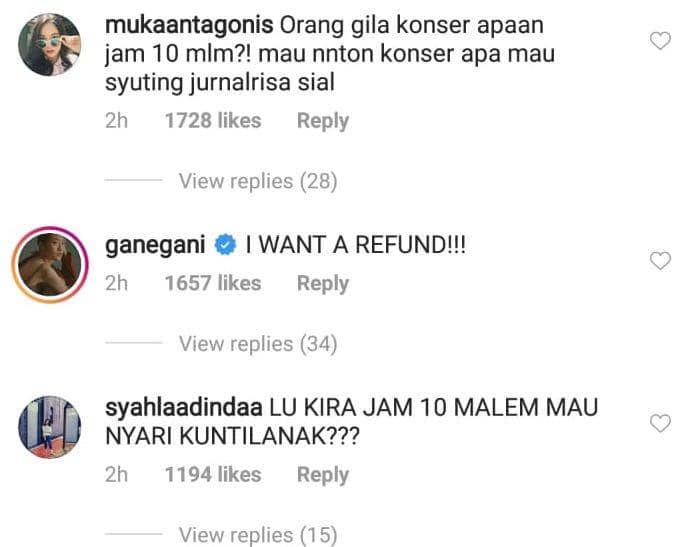Show who gave 1728 likes
Image resolution: width=691 pixels, height=547 pixels.
click(x=213, y=121)
